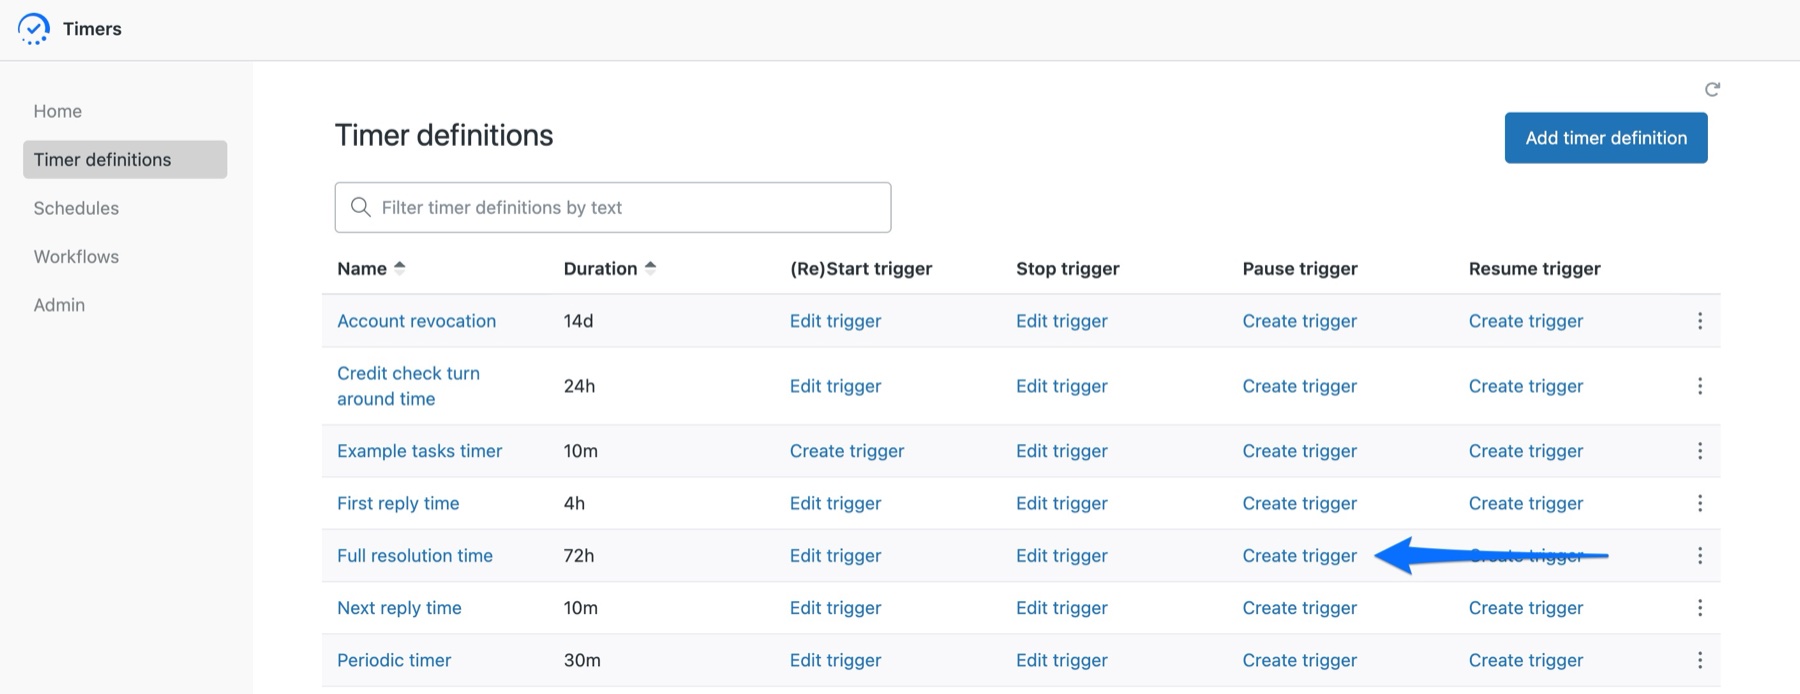
Task: Click the Stop trigger column header
Action: (x=1068, y=268)
